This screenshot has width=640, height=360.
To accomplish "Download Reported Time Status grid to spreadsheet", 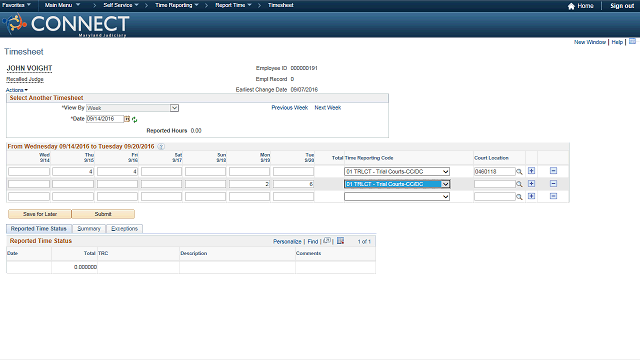I will [x=340, y=241].
